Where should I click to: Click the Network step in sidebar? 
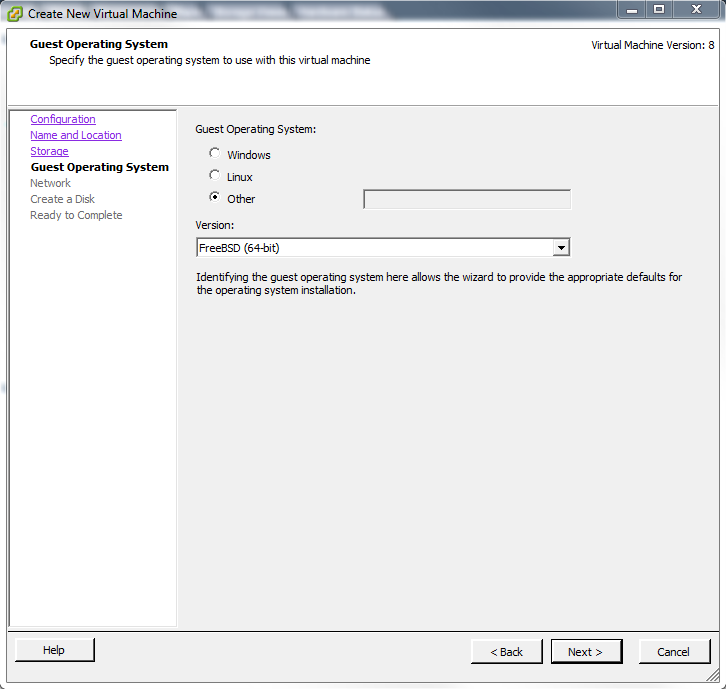[x=50, y=183]
